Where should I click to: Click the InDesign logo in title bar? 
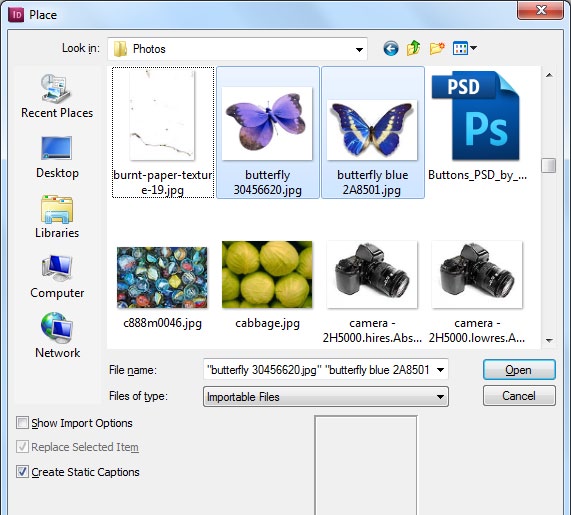[16, 15]
